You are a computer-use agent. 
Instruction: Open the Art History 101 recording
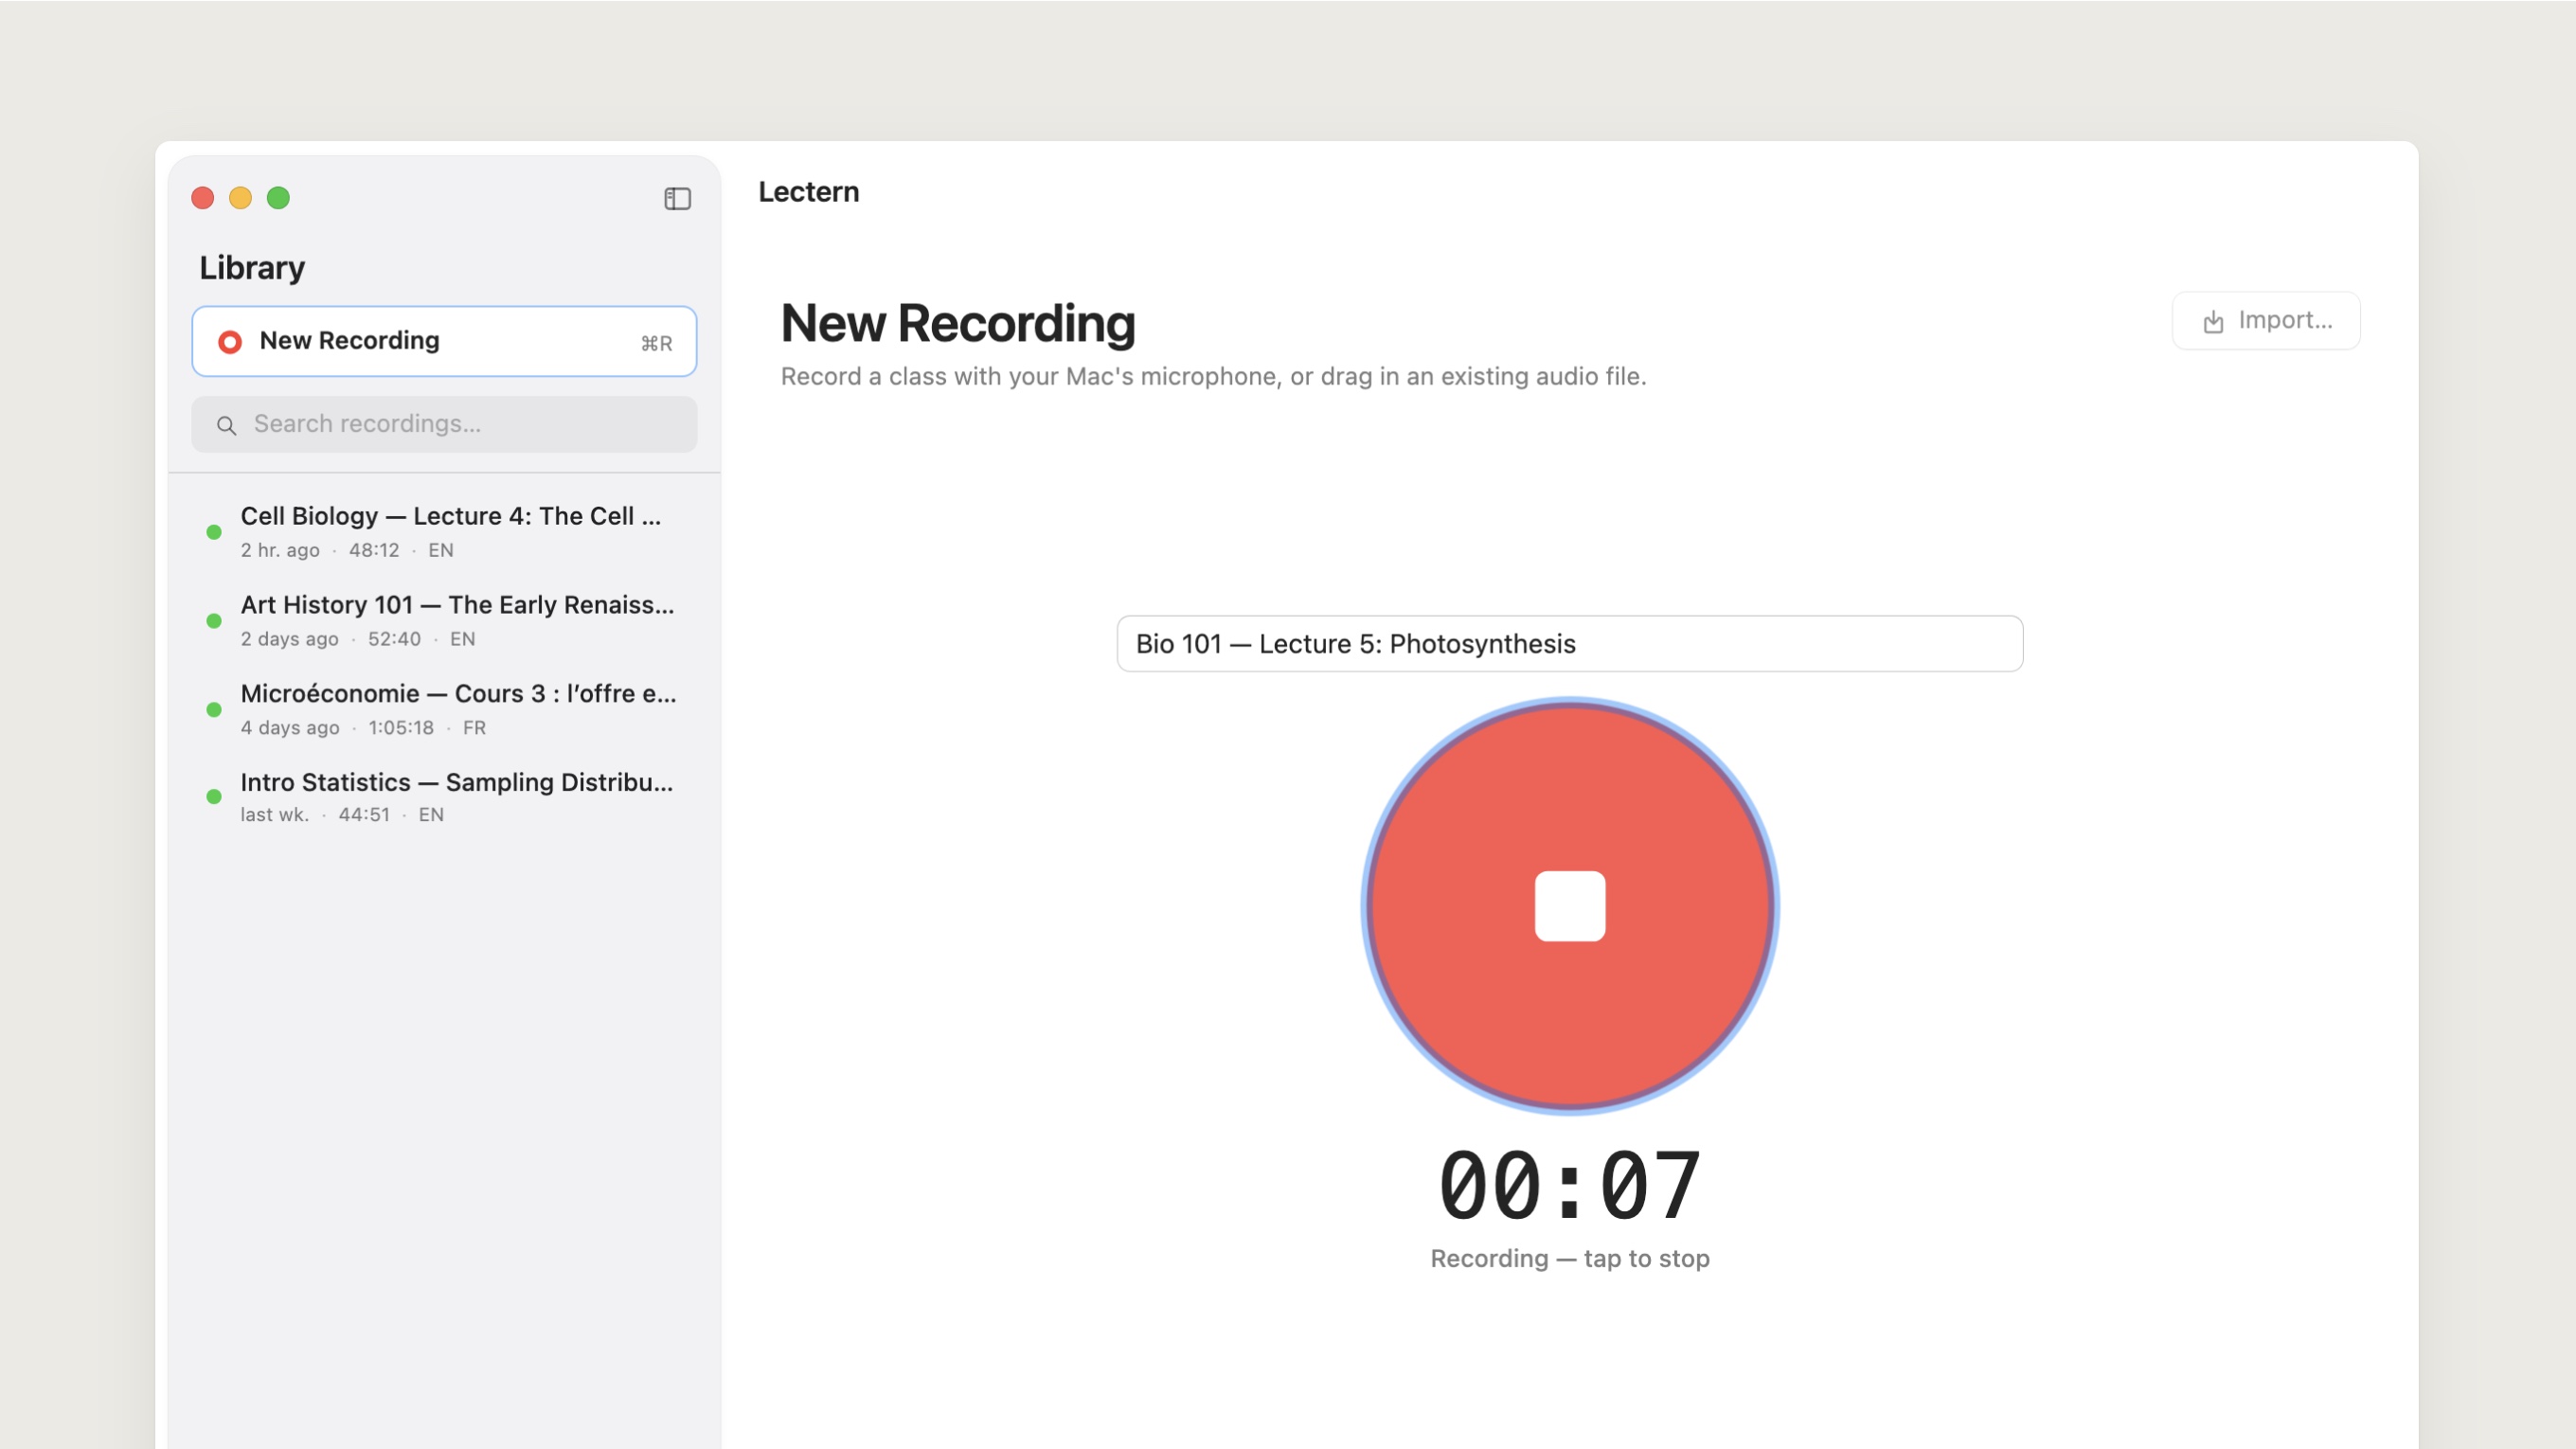point(444,620)
